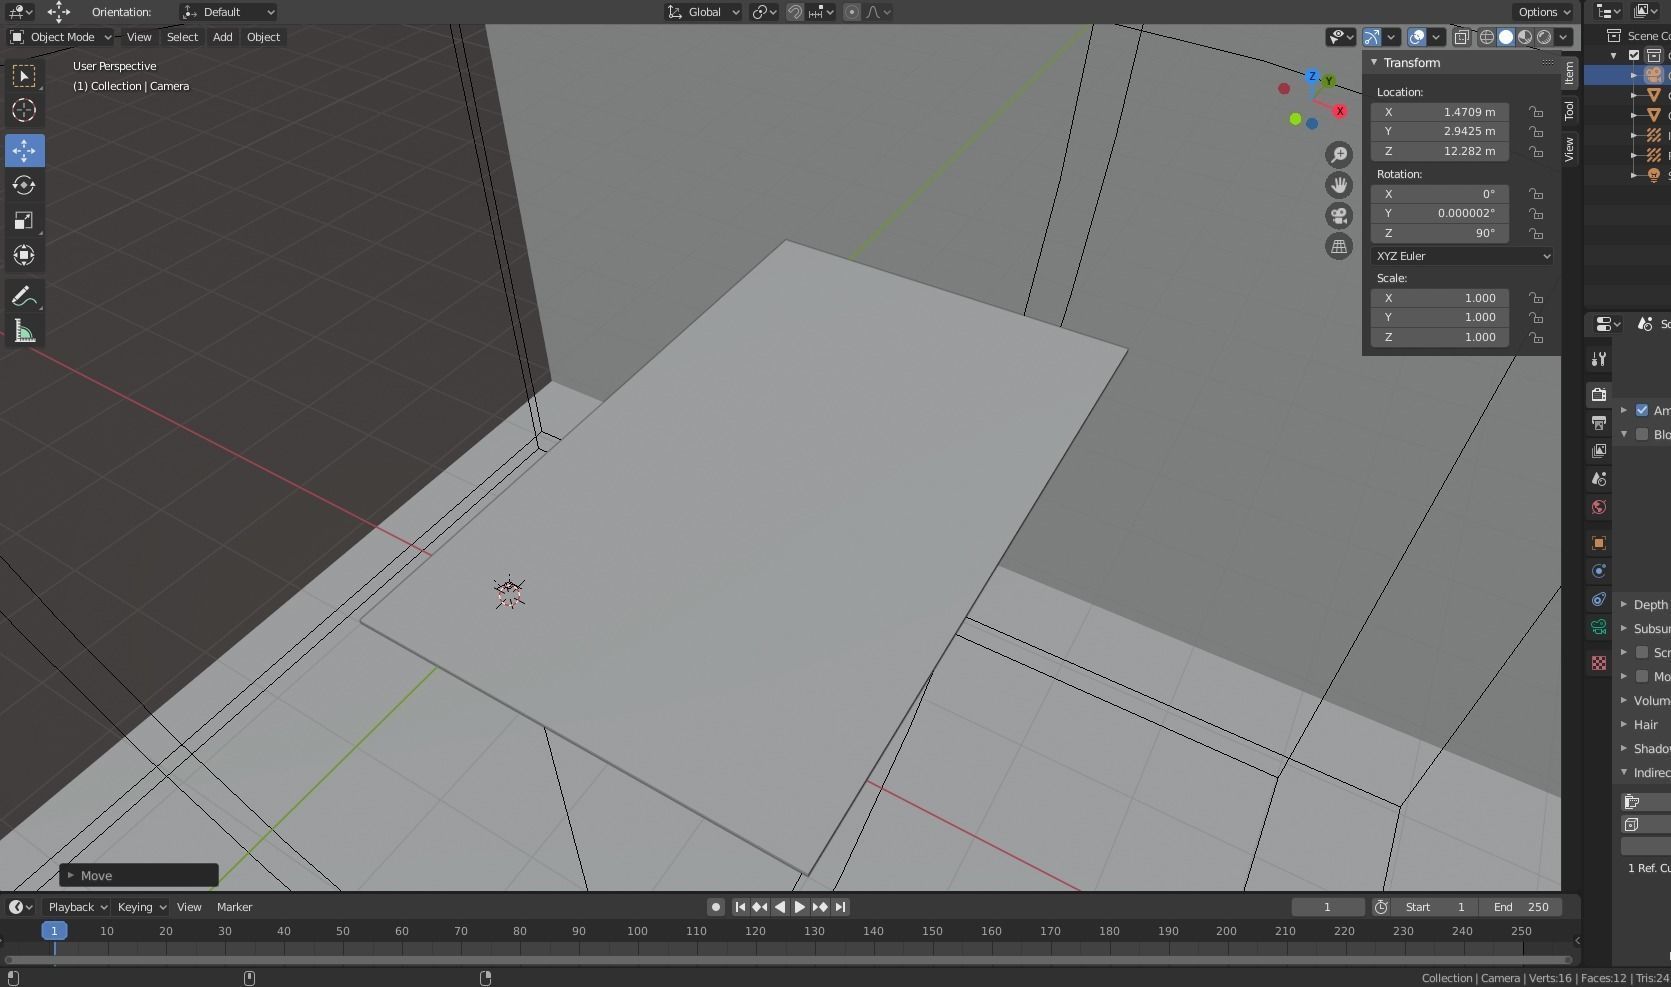Switch to the View sidebar tab
The image size is (1671, 987).
coord(1569,150)
